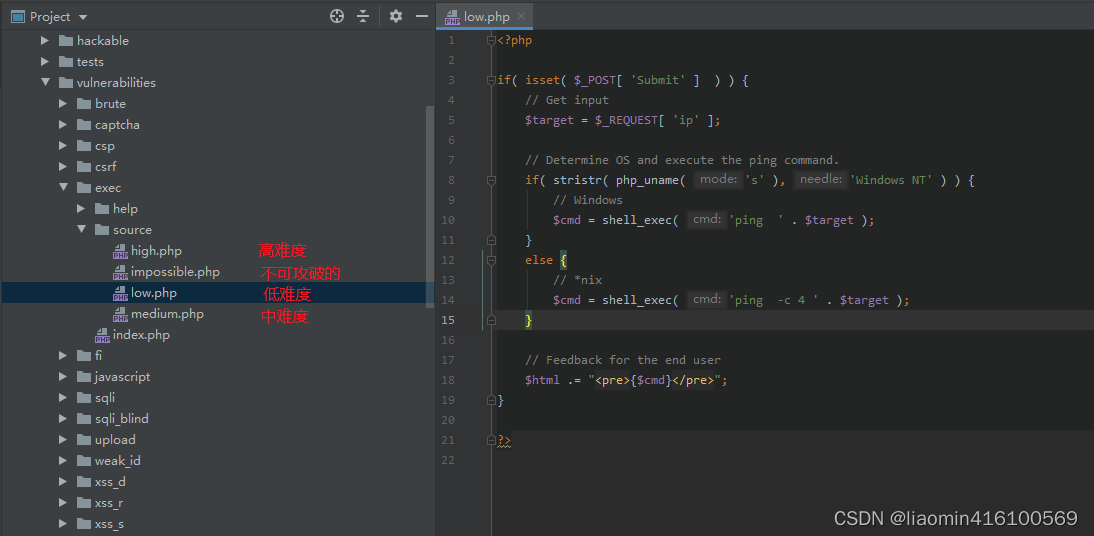
Task: Expand the hackable folder
Action: 45,40
